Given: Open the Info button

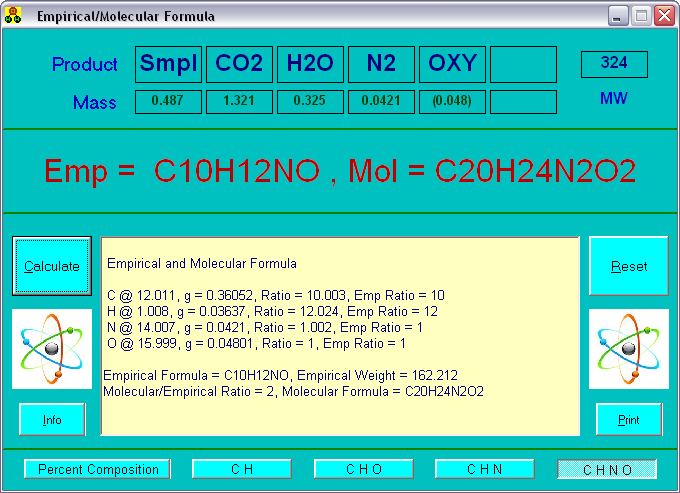Looking at the screenshot, I should click(52, 419).
